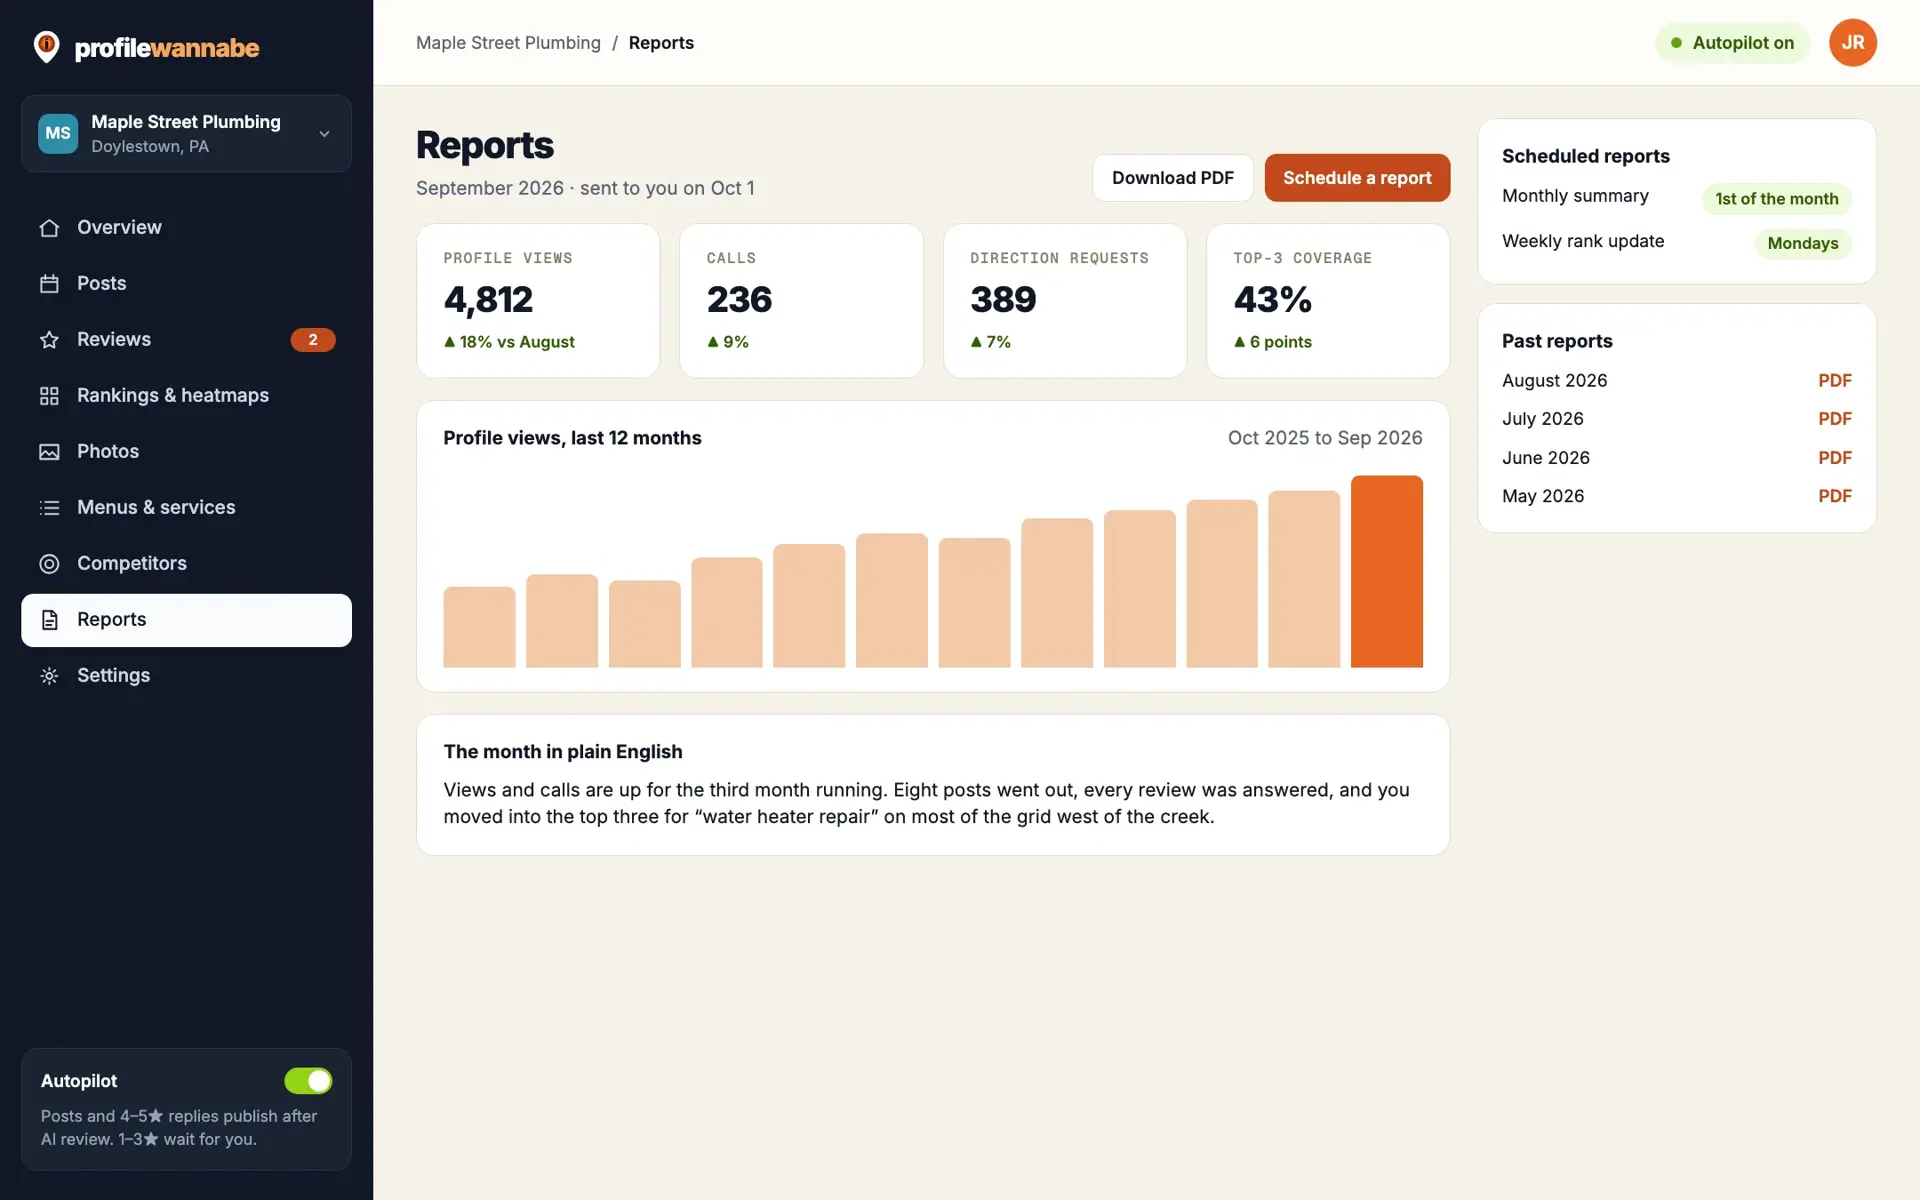The height and width of the screenshot is (1200, 1920).
Task: Click the Autopilot on status pill
Action: [1732, 43]
